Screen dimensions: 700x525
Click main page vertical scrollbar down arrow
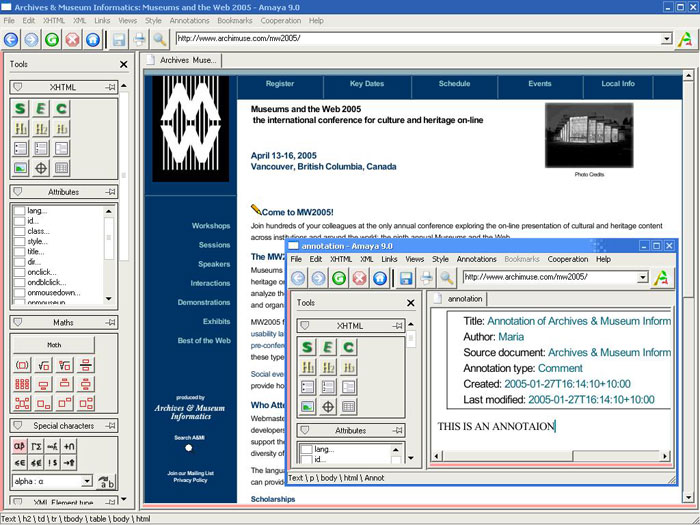[688, 496]
